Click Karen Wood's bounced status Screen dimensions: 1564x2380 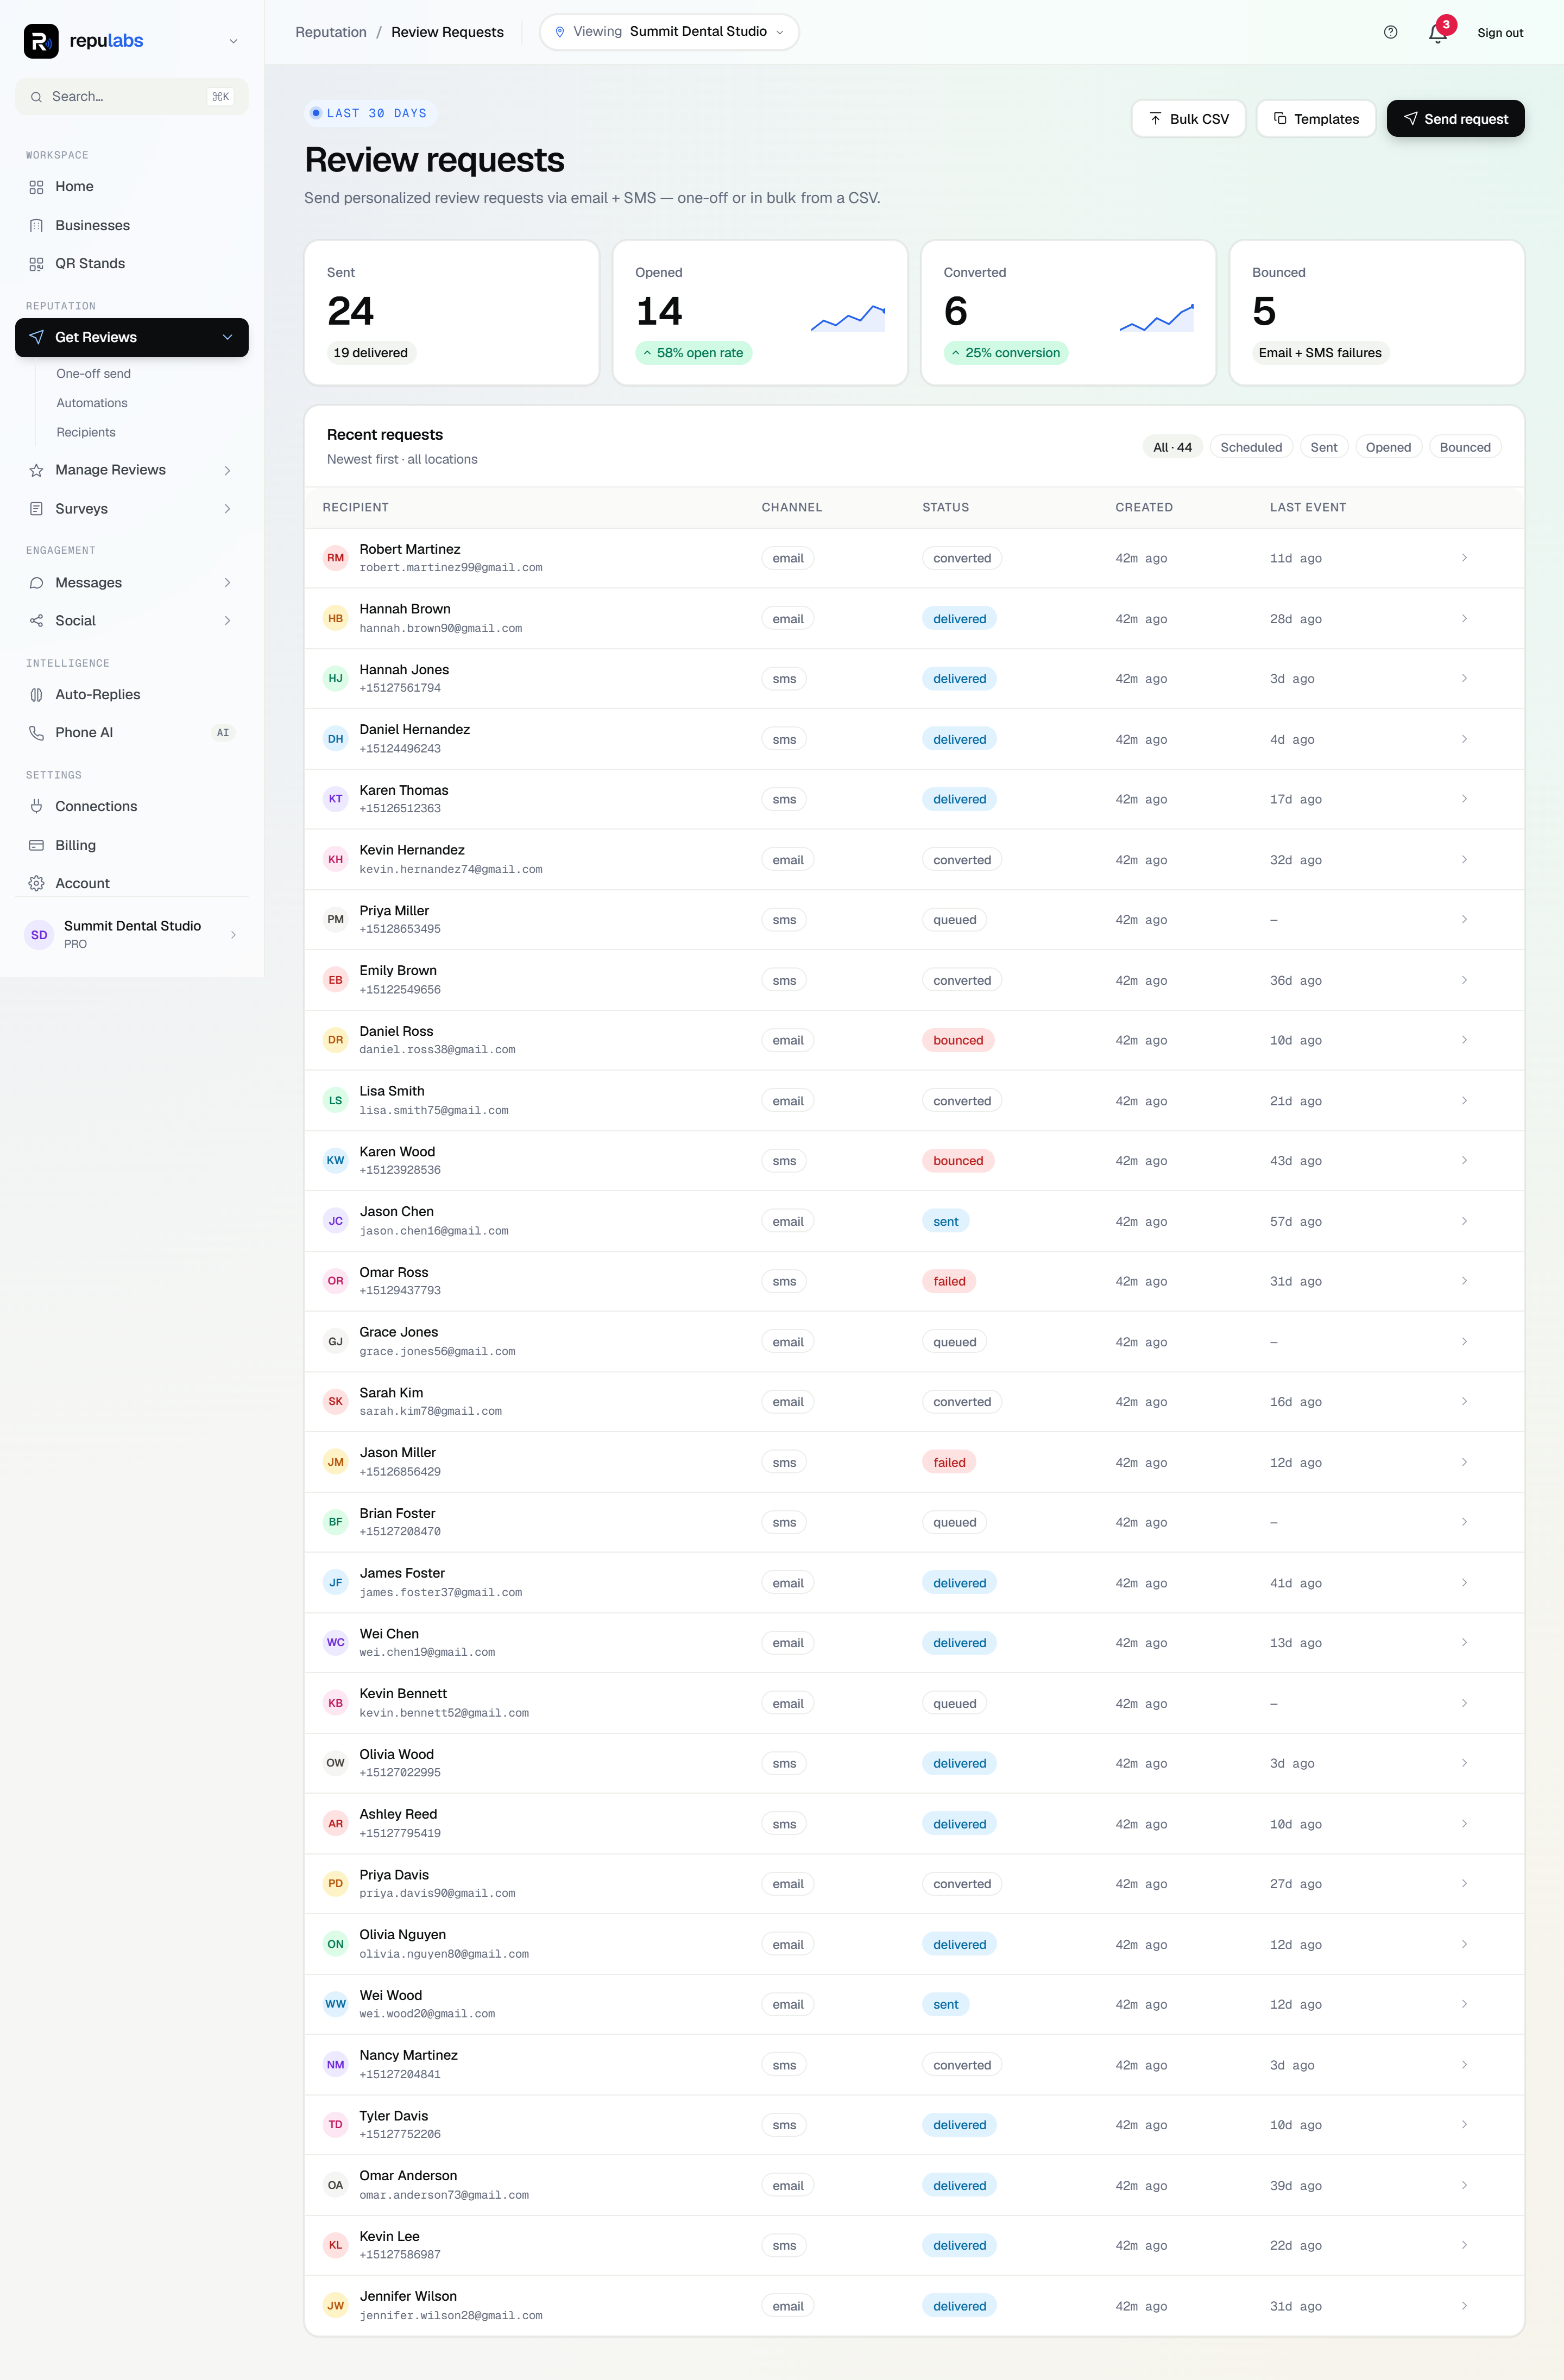click(958, 1161)
